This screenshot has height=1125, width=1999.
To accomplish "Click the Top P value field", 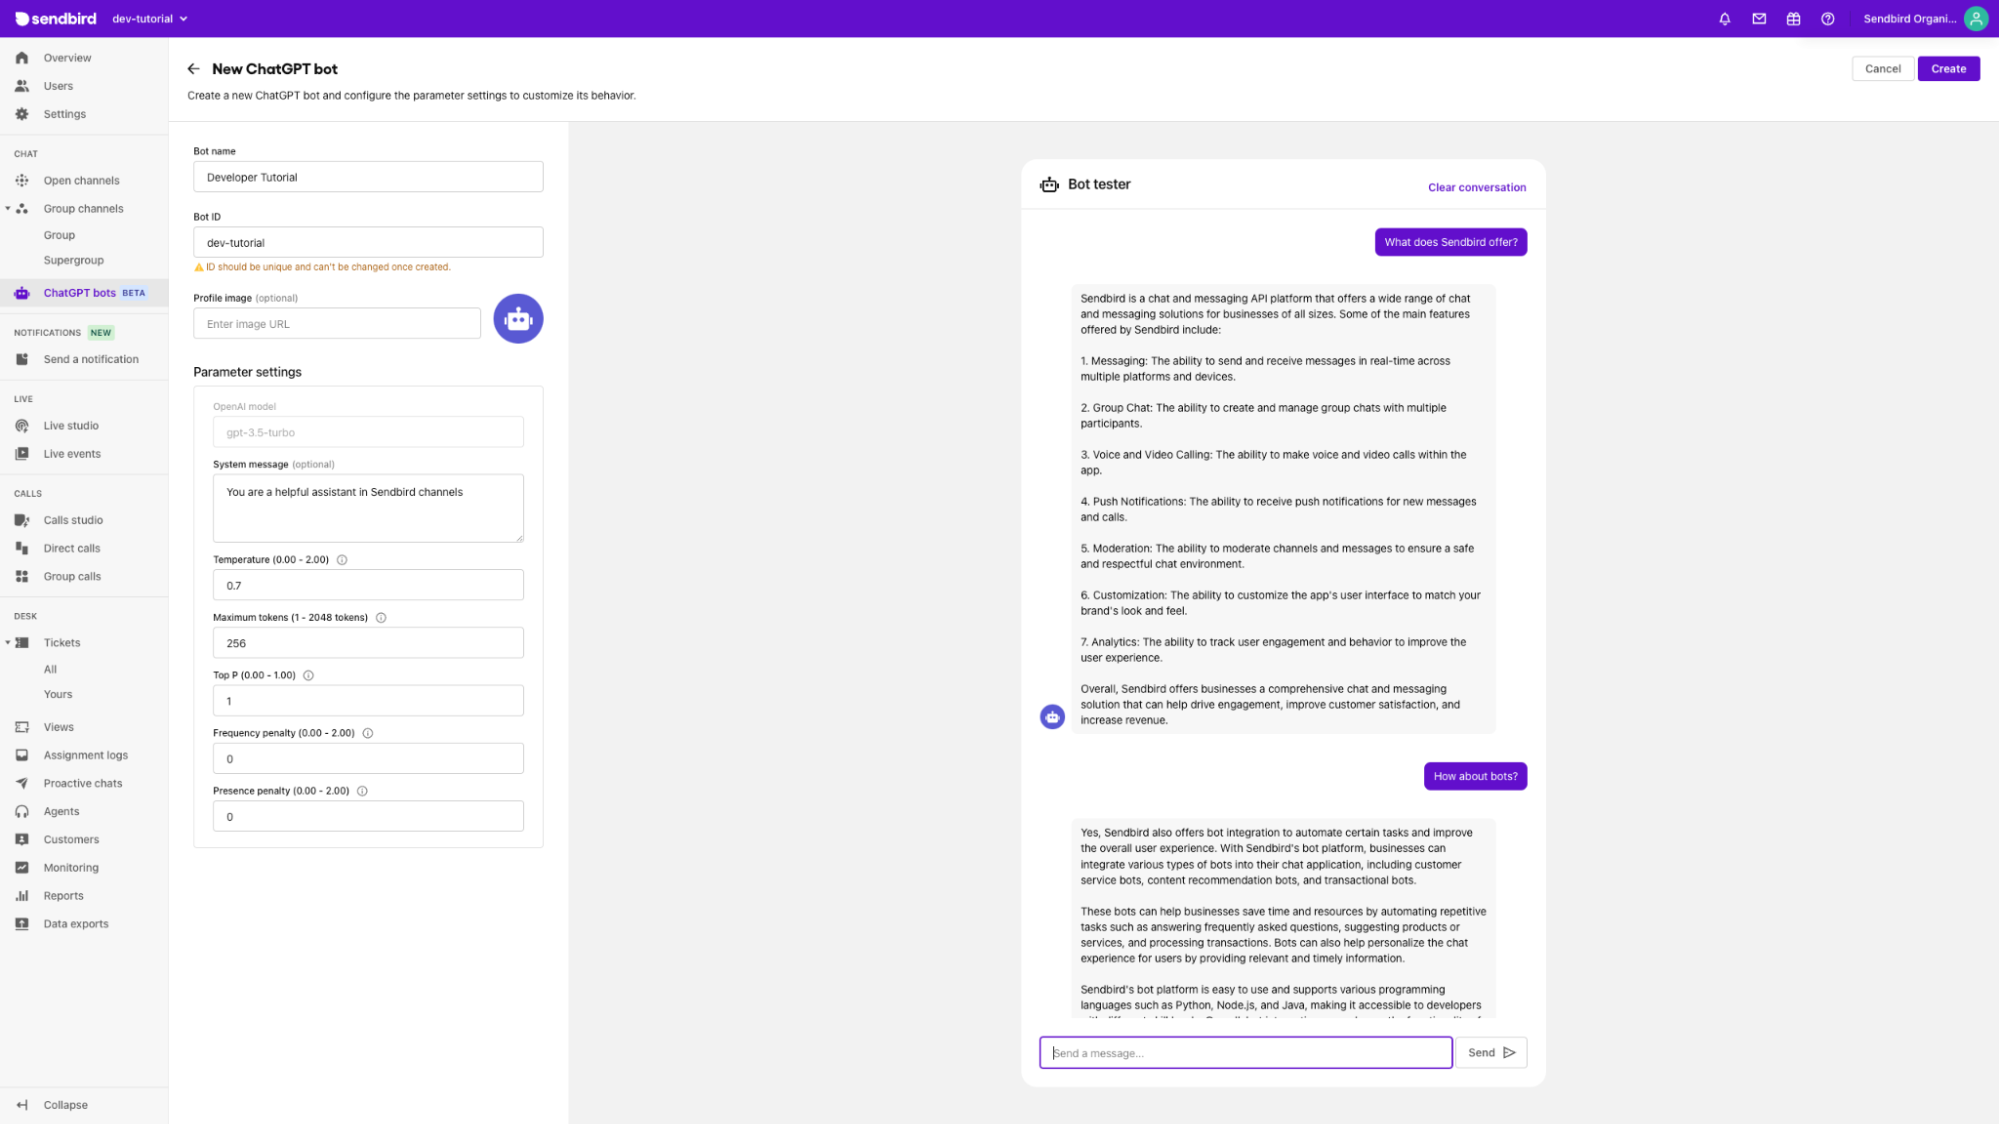I will 368,701.
